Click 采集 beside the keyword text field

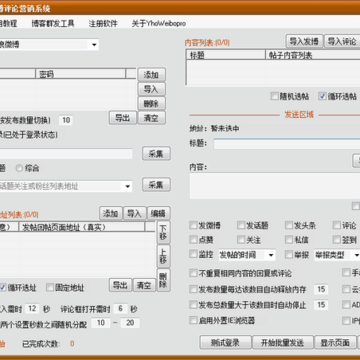point(156,154)
